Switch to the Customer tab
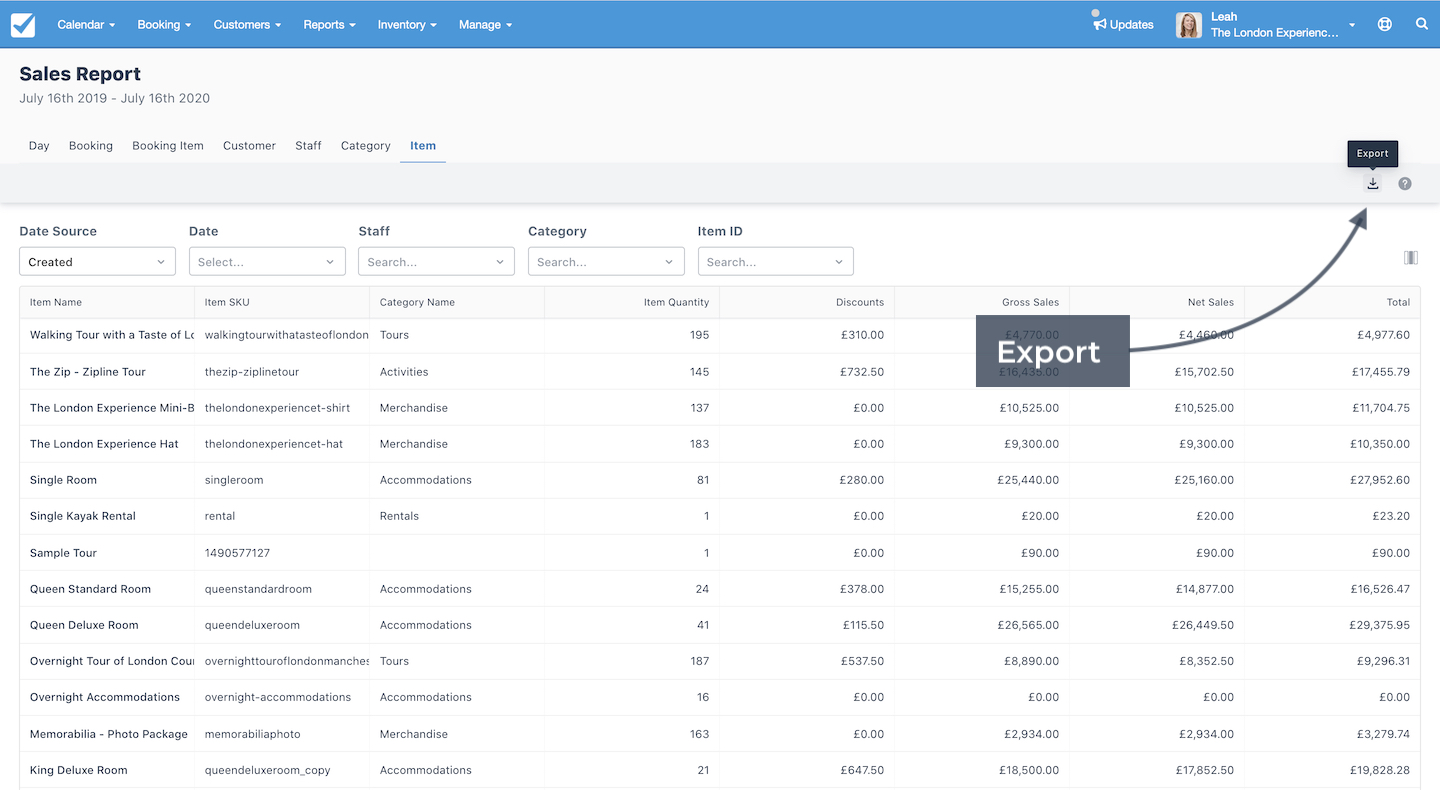The height and width of the screenshot is (790, 1440). [x=249, y=146]
